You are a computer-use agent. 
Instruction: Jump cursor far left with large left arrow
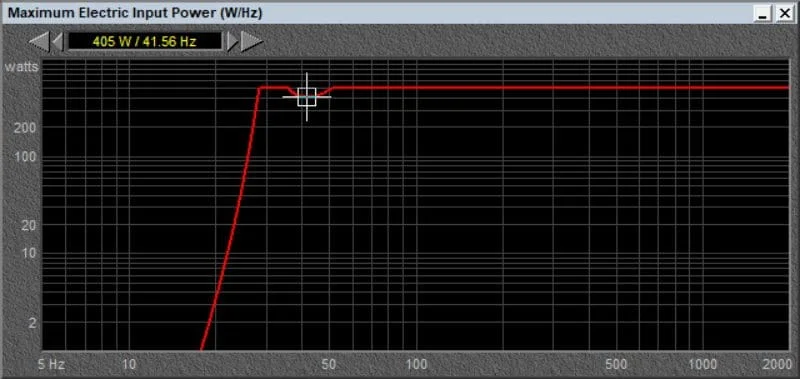pyautogui.click(x=39, y=42)
